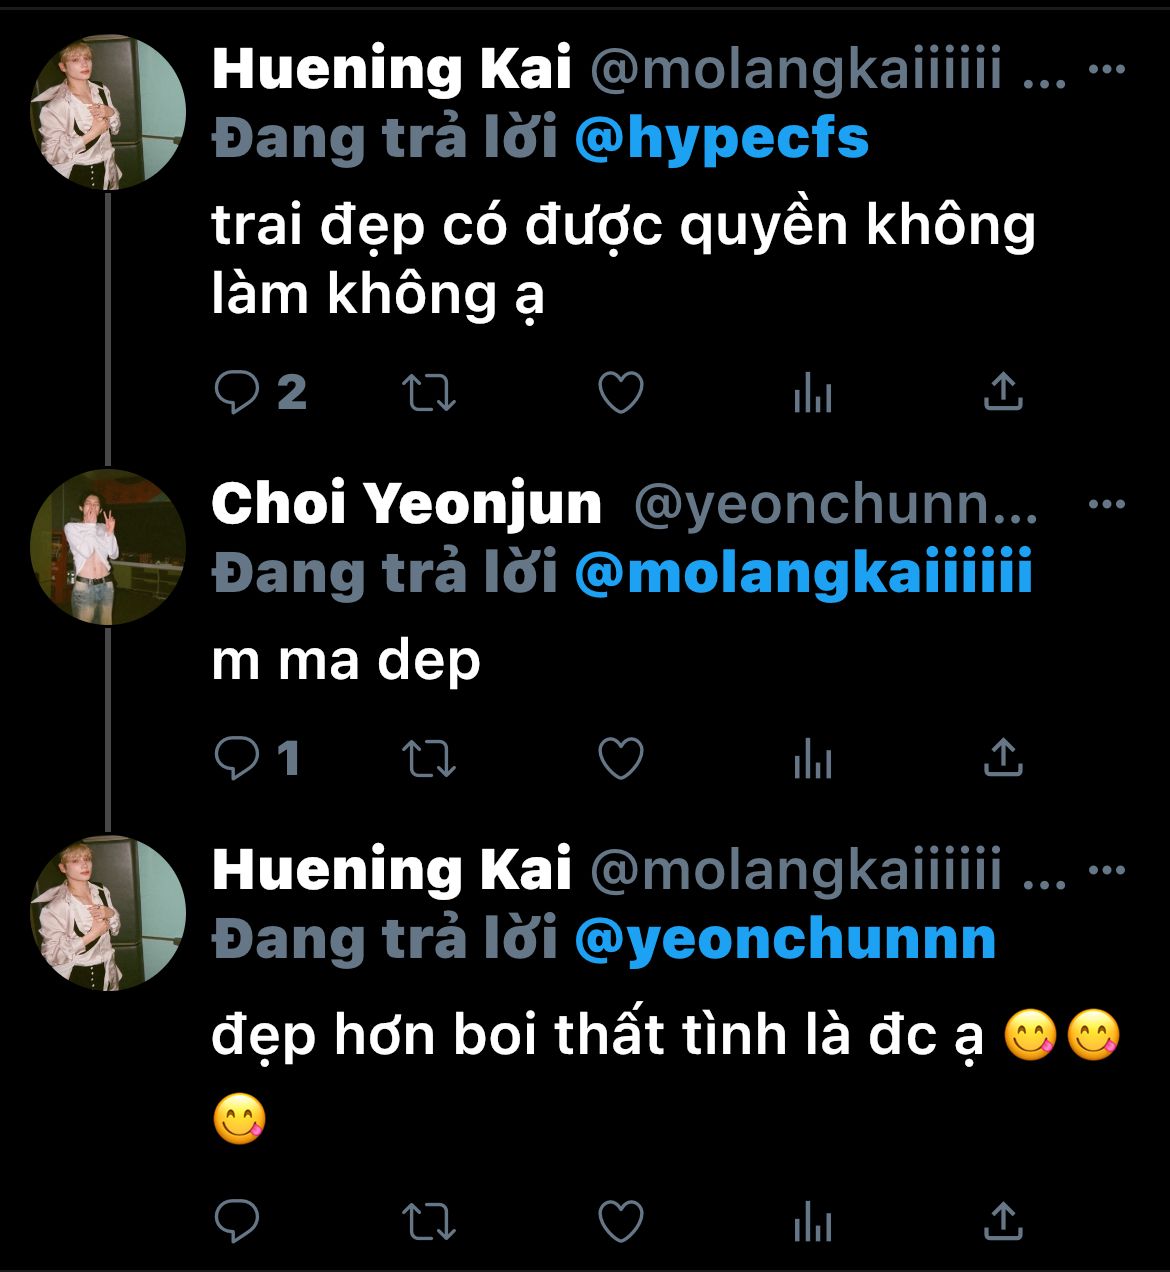
Task: View analytics of Choi Yeonjun's tweet
Action: 812,761
